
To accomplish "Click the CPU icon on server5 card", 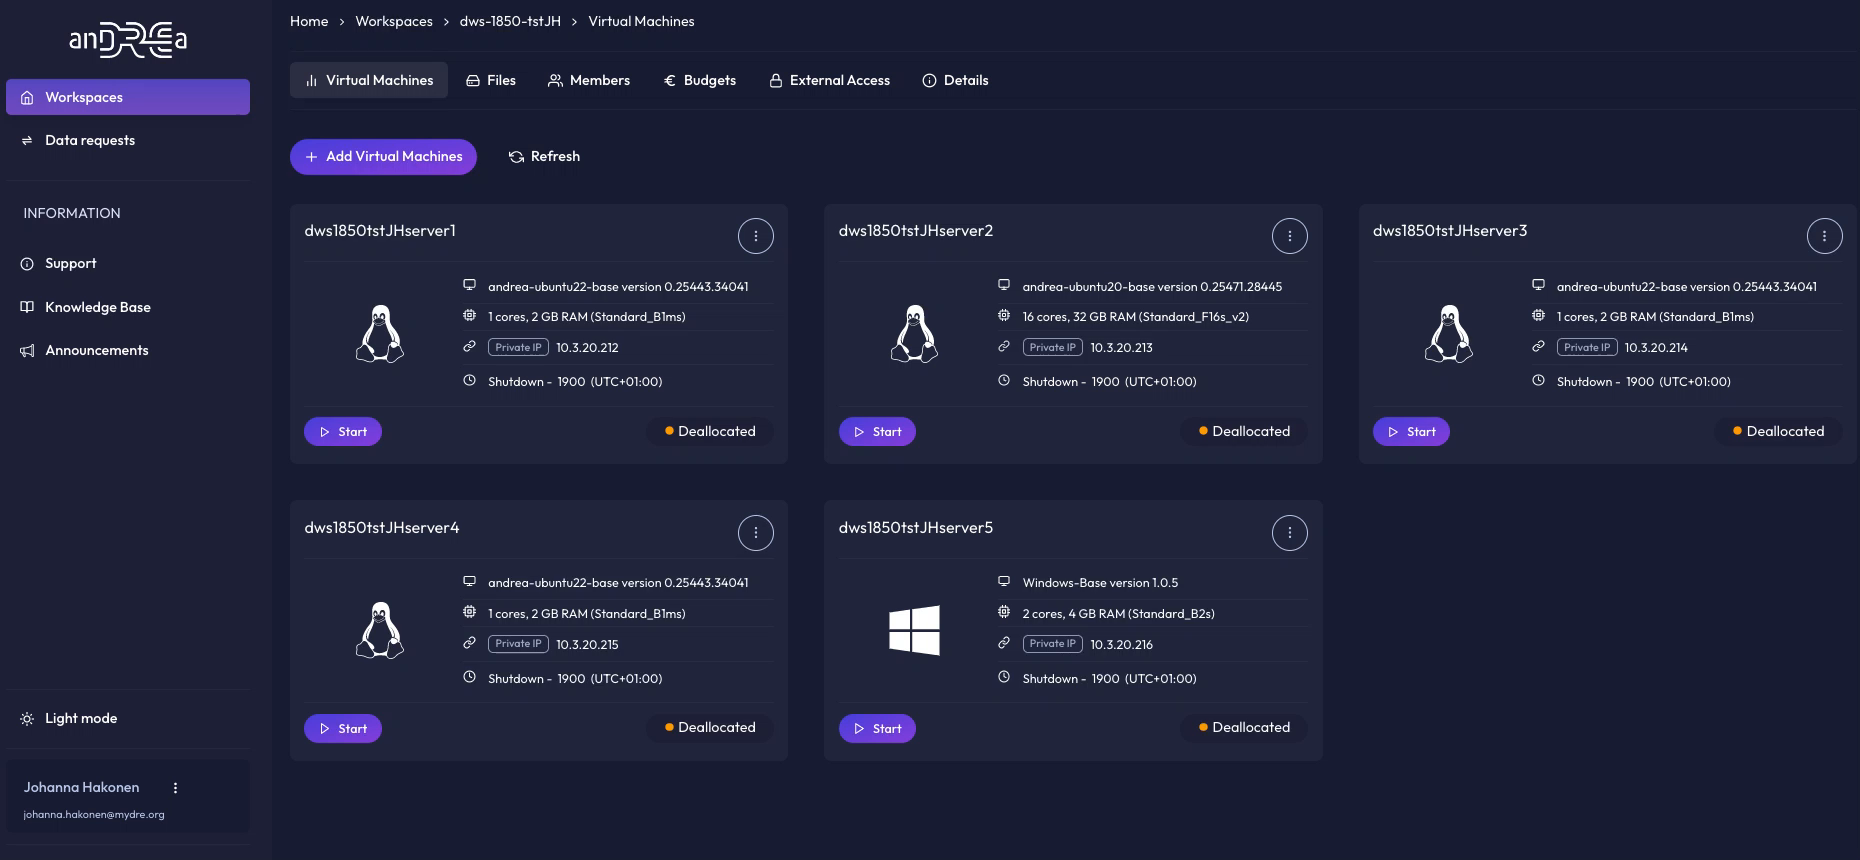I will coord(1003,612).
